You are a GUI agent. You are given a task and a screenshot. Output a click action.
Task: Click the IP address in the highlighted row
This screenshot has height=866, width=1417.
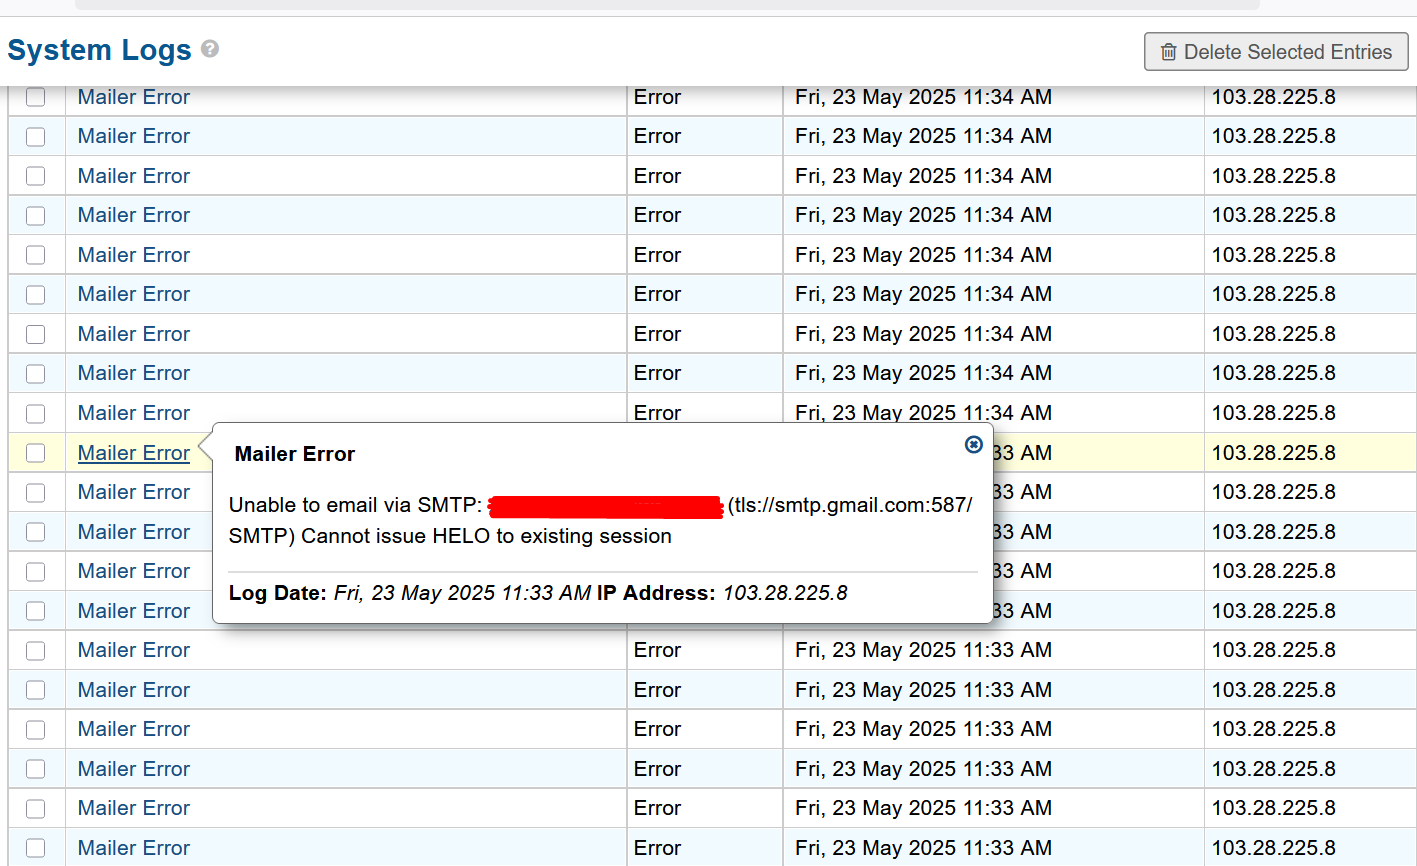click(x=1273, y=453)
